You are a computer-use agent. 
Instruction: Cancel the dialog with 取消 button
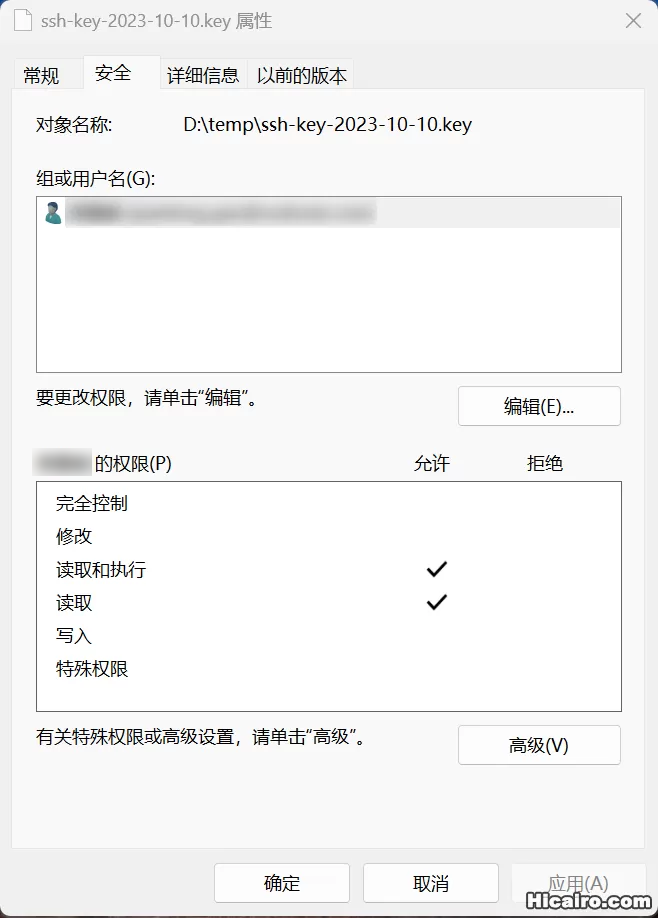click(x=430, y=883)
